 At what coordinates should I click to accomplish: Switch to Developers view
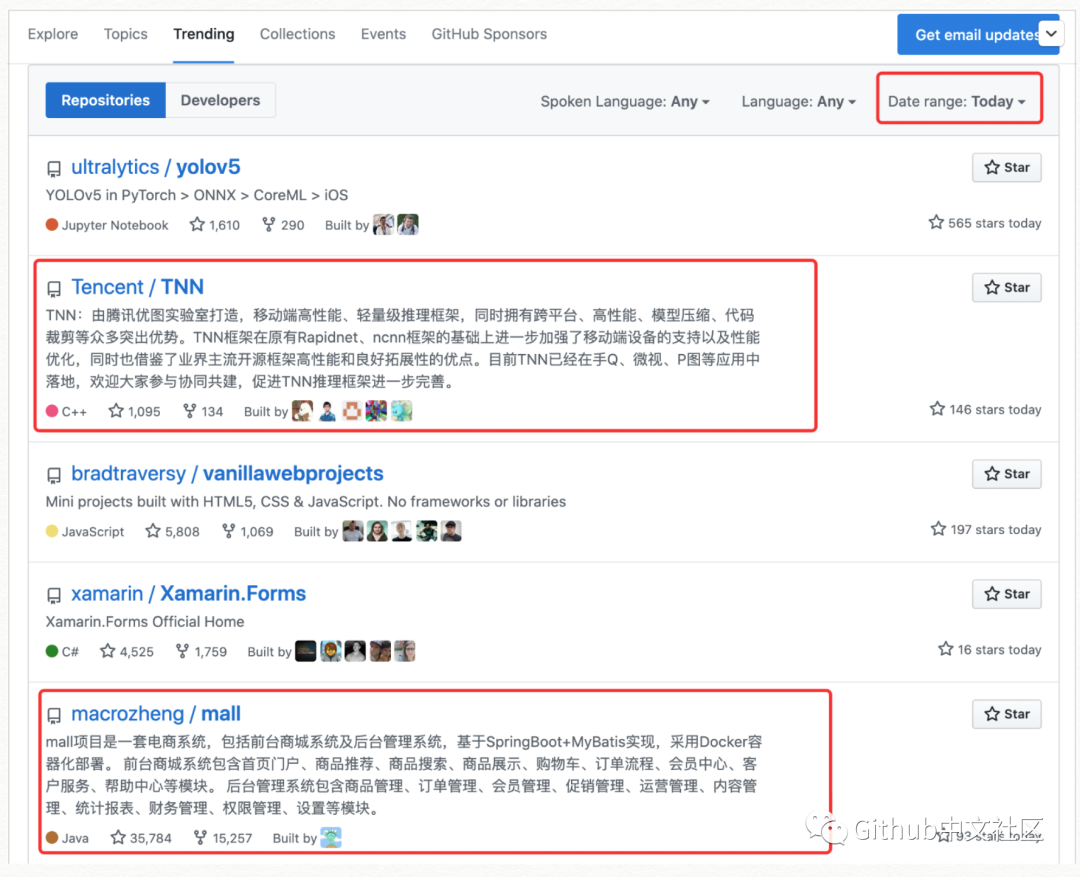point(220,100)
